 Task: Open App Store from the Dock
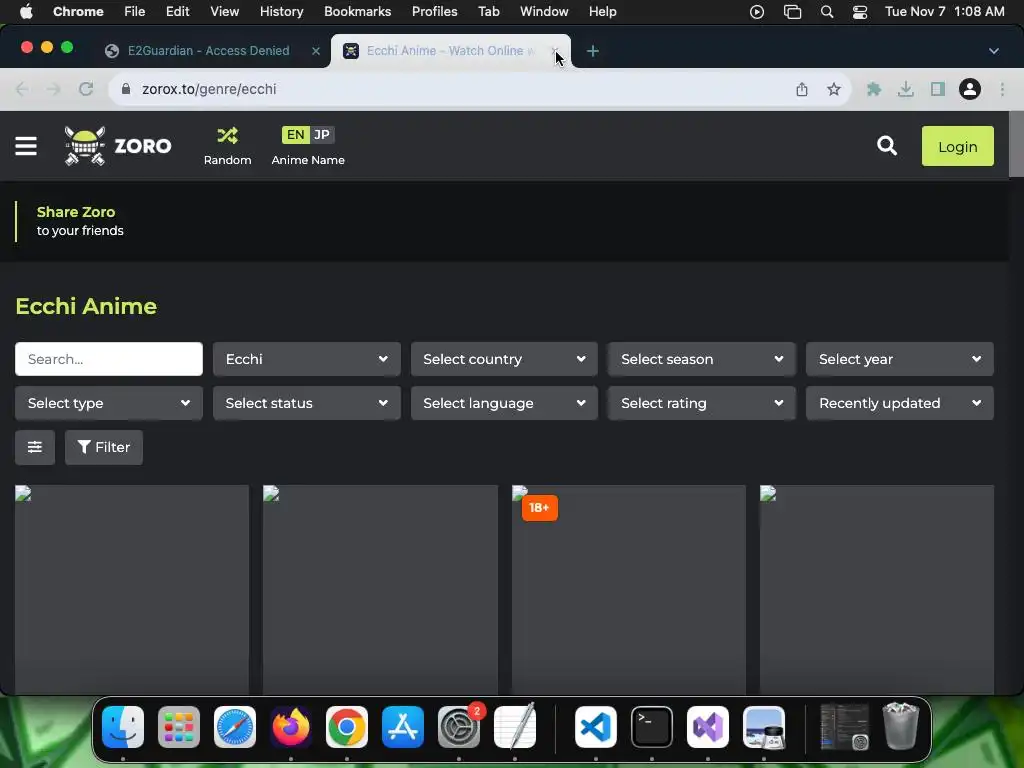pyautogui.click(x=403, y=727)
